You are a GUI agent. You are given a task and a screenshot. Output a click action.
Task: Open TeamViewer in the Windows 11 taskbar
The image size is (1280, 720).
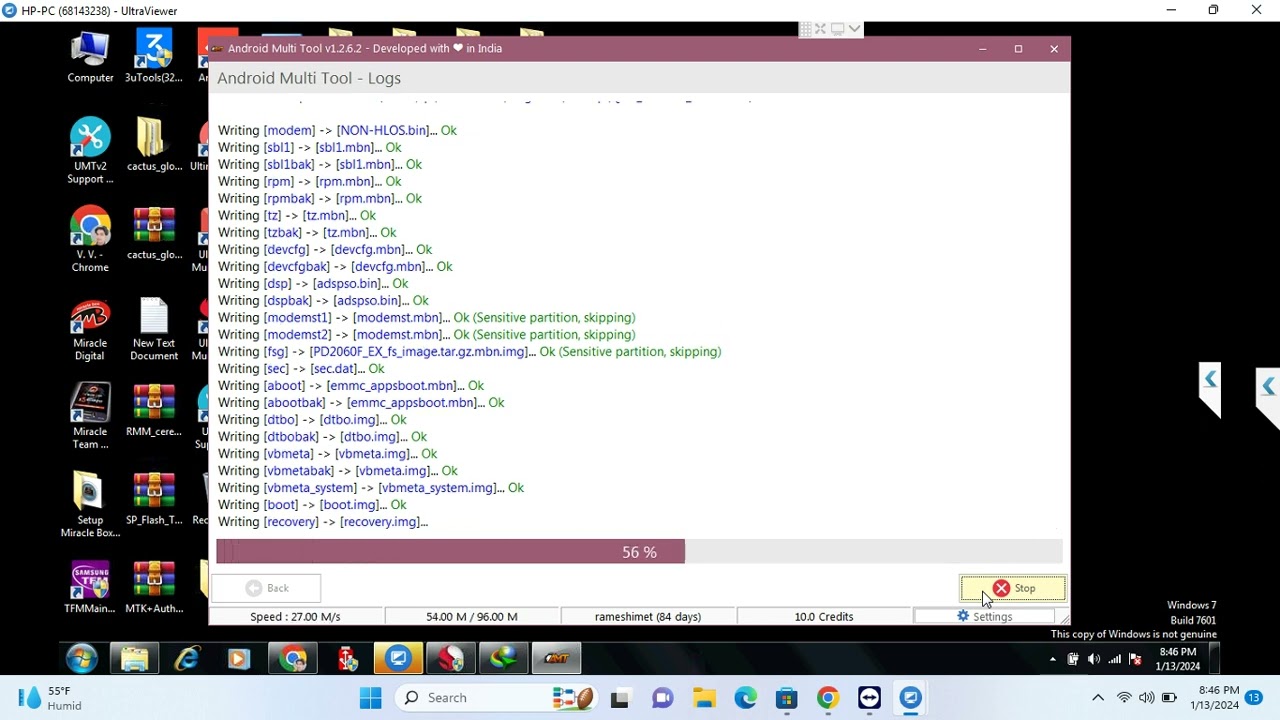(869, 698)
